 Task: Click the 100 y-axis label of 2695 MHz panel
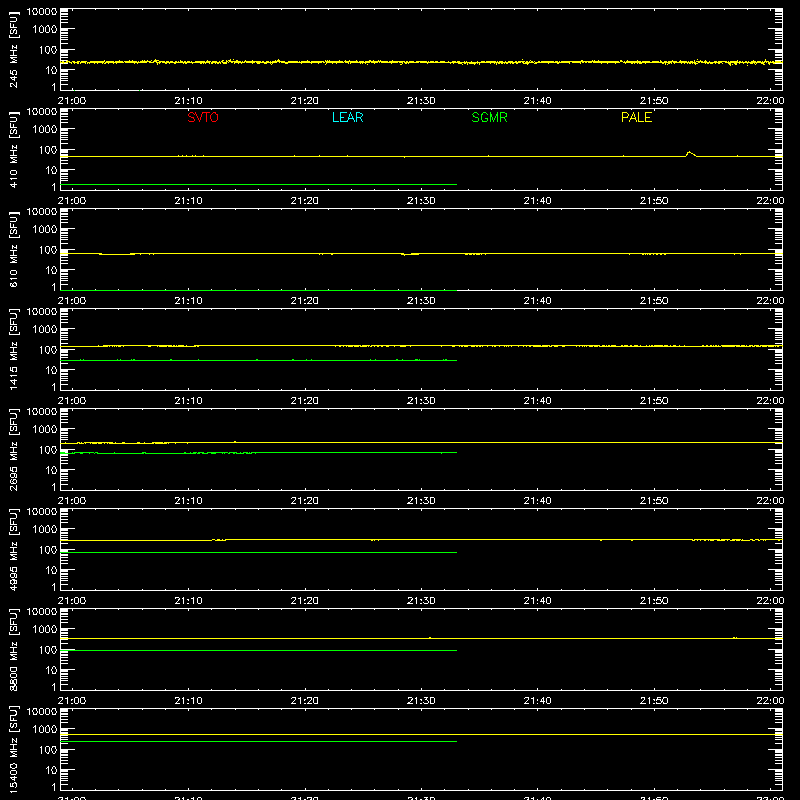48,450
